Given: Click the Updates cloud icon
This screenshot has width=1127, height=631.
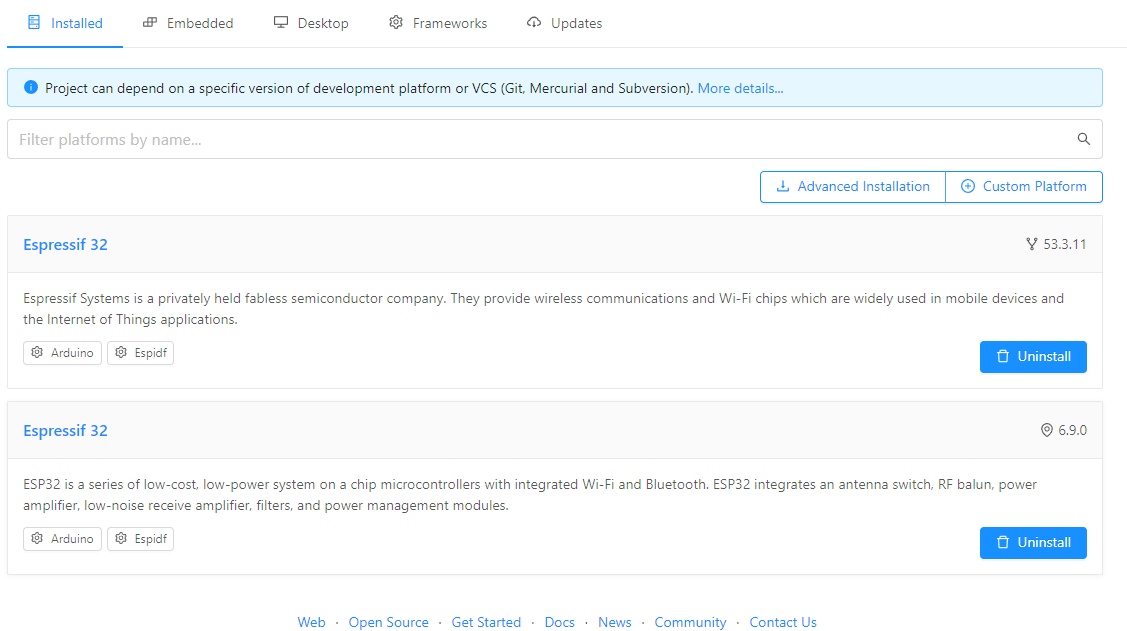Looking at the screenshot, I should pos(533,22).
